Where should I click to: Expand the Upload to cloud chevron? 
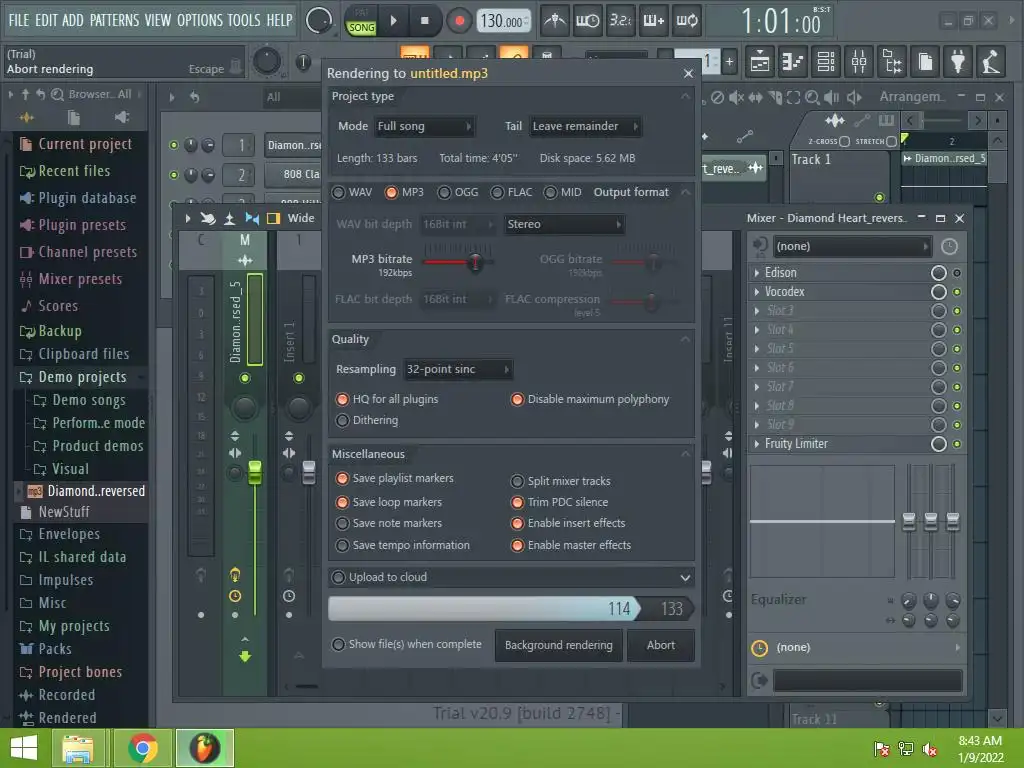pos(685,578)
